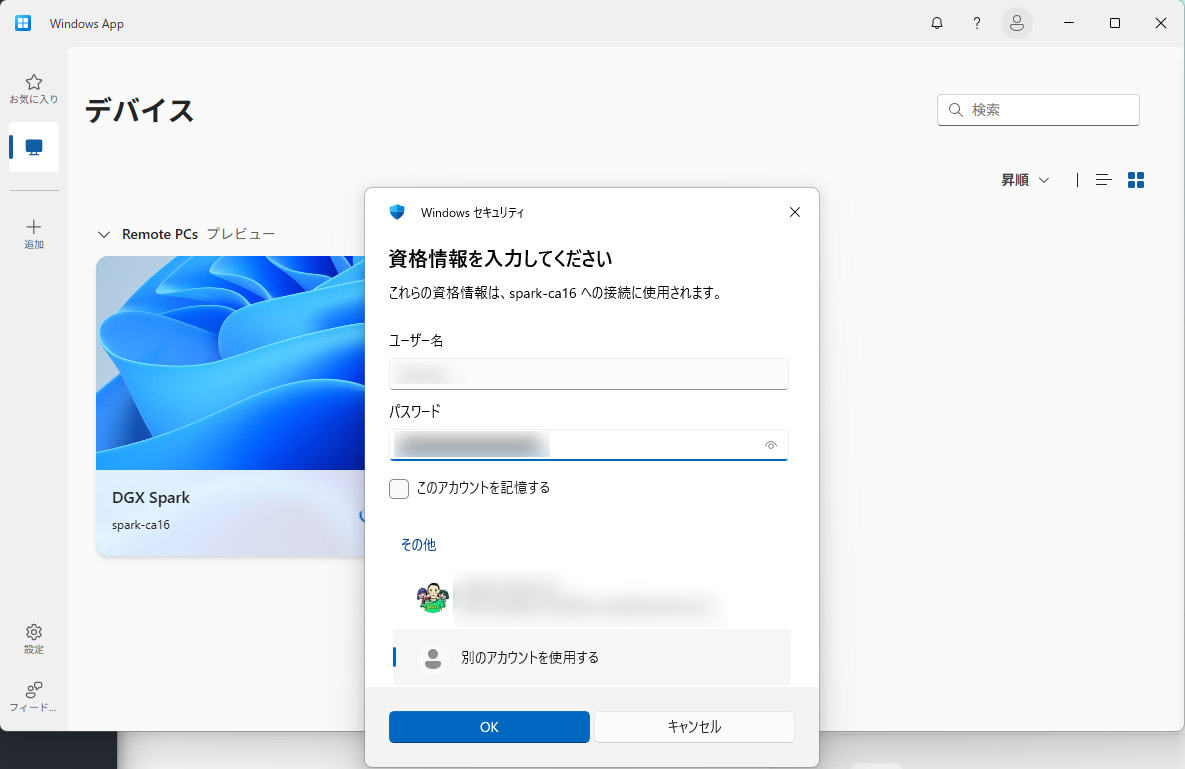Click the Windows App logo icon
The image size is (1185, 769).
(23, 23)
